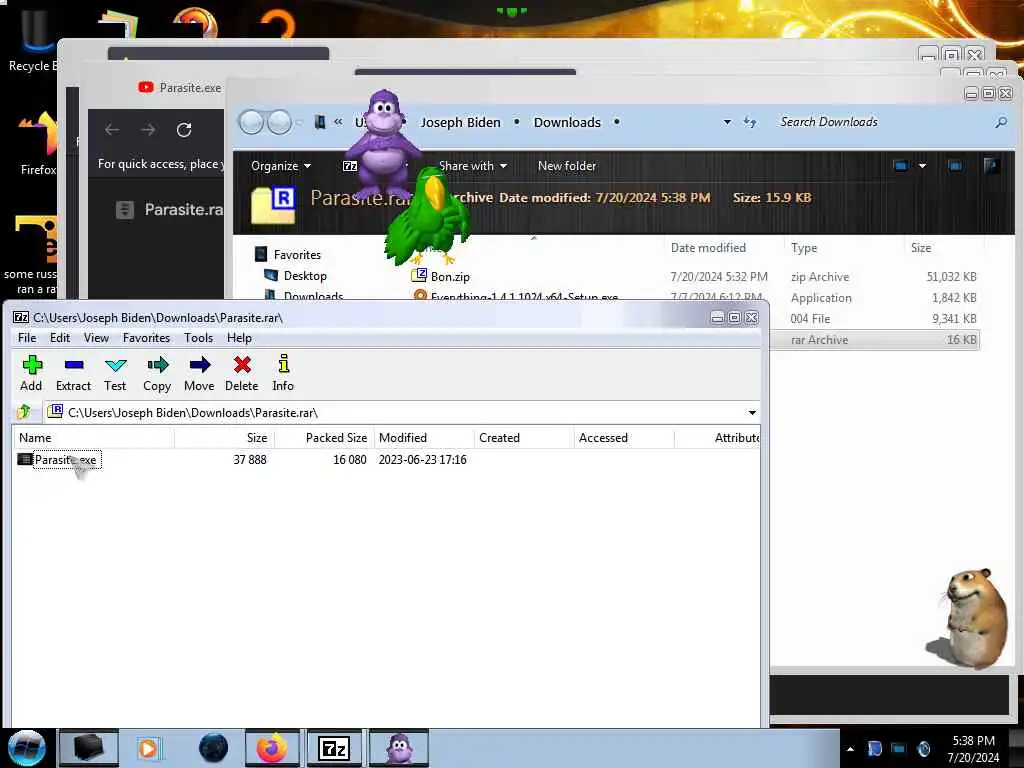Click the browser back arrow
Viewport: 1024px width, 768px height.
[x=112, y=130]
